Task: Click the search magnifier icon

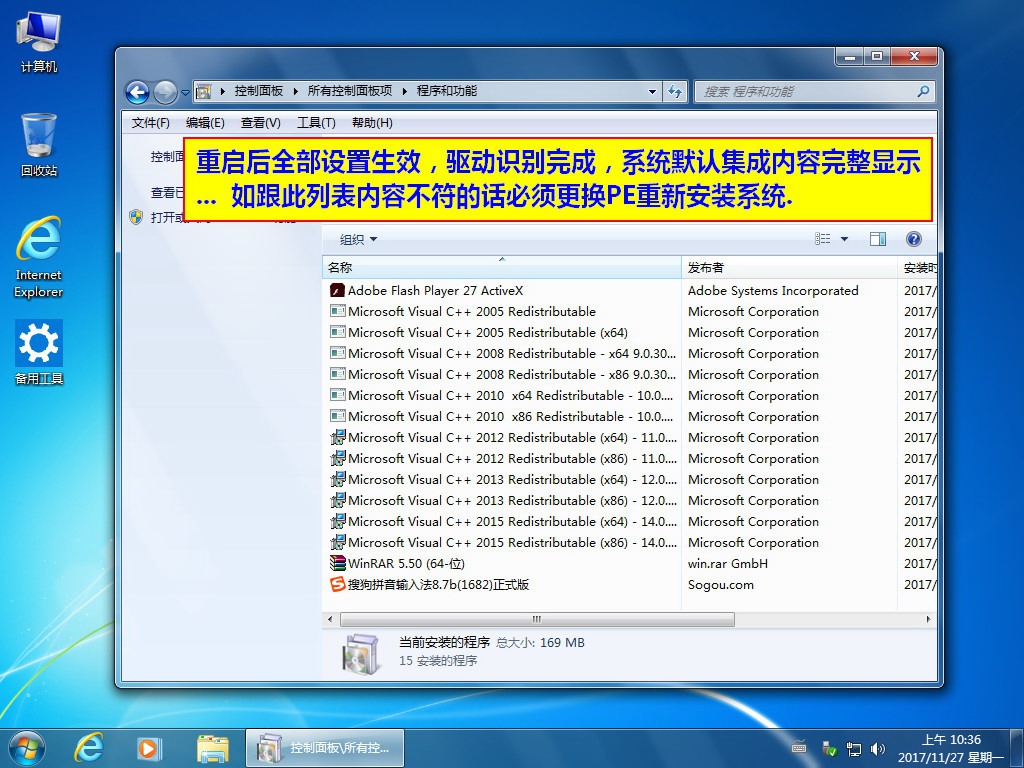Action: (923, 91)
